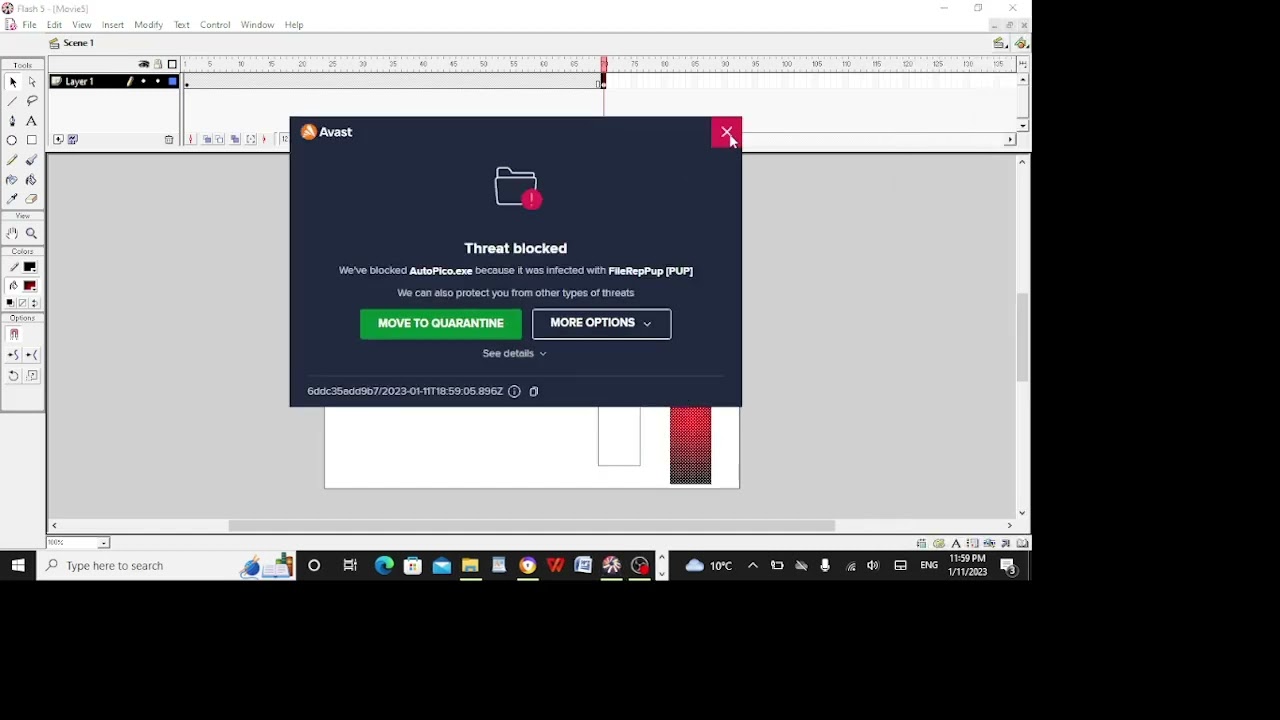The image size is (1280, 720).
Task: Copy the Avast threat ID
Action: tap(534, 391)
